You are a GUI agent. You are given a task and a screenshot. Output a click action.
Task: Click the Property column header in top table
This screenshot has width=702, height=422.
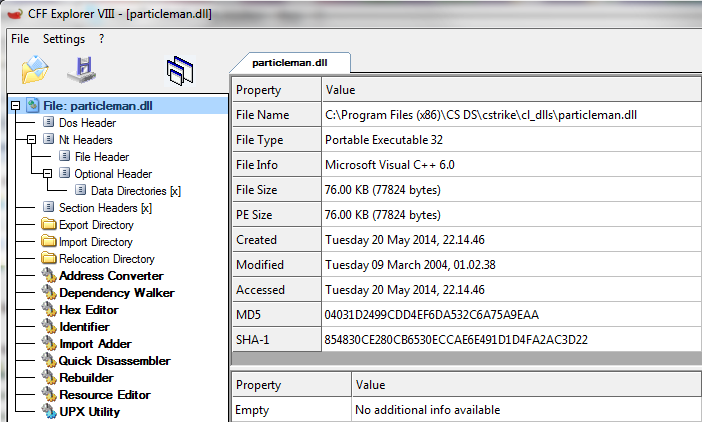277,90
